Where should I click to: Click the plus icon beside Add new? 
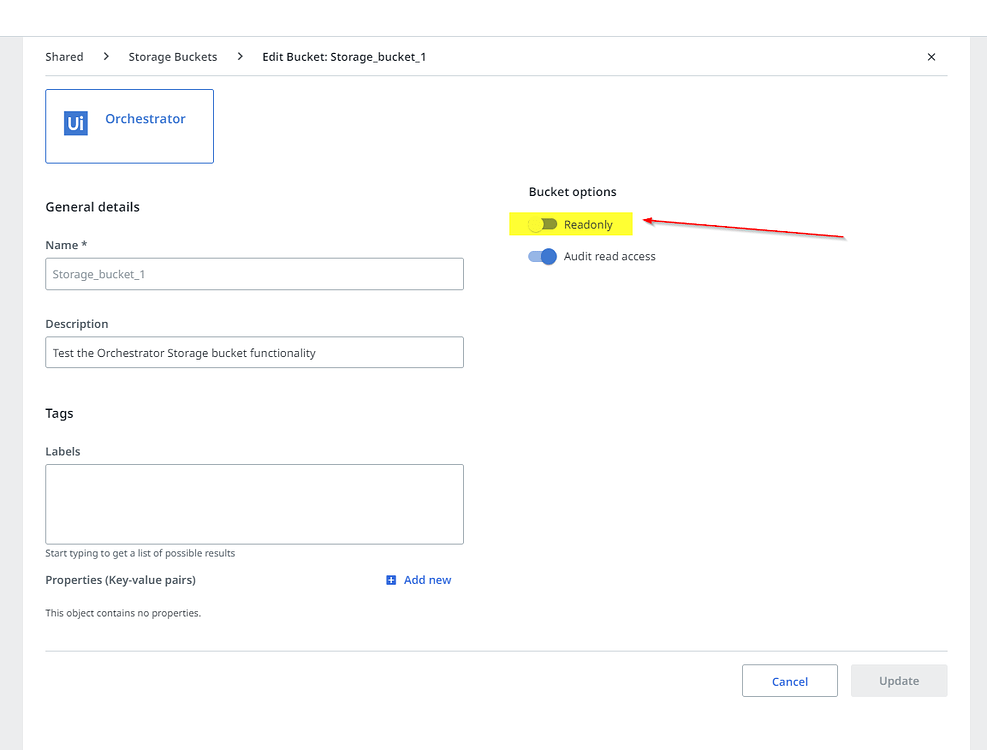391,580
